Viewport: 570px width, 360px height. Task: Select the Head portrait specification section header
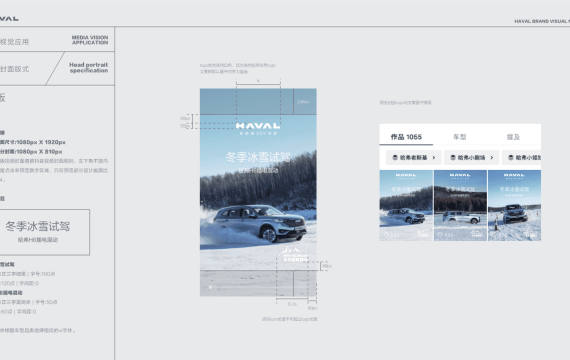coord(89,68)
